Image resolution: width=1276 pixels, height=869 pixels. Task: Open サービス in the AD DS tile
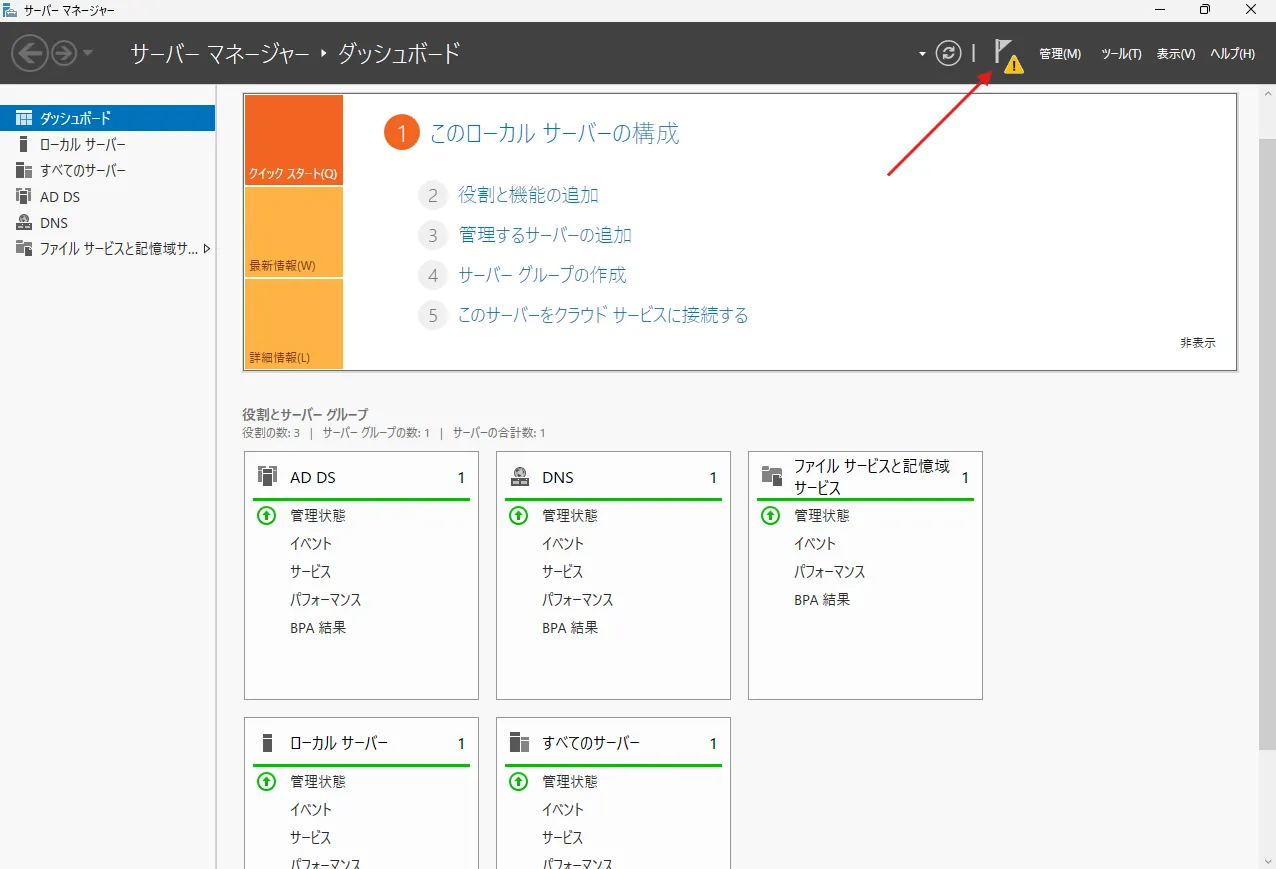[310, 572]
